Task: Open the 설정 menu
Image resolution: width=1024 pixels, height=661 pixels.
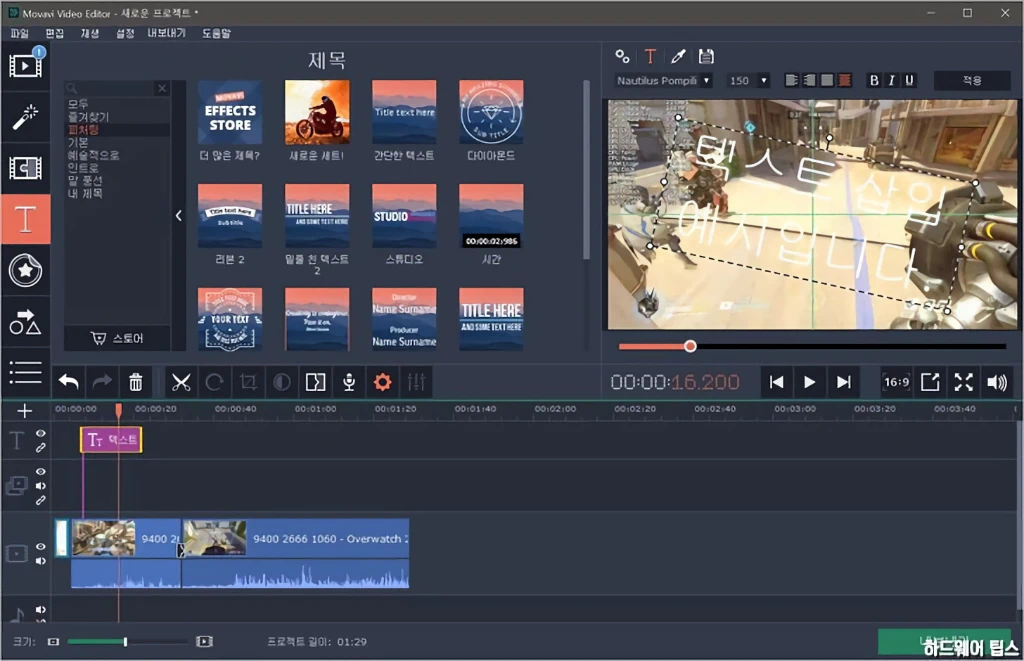Action: point(125,33)
